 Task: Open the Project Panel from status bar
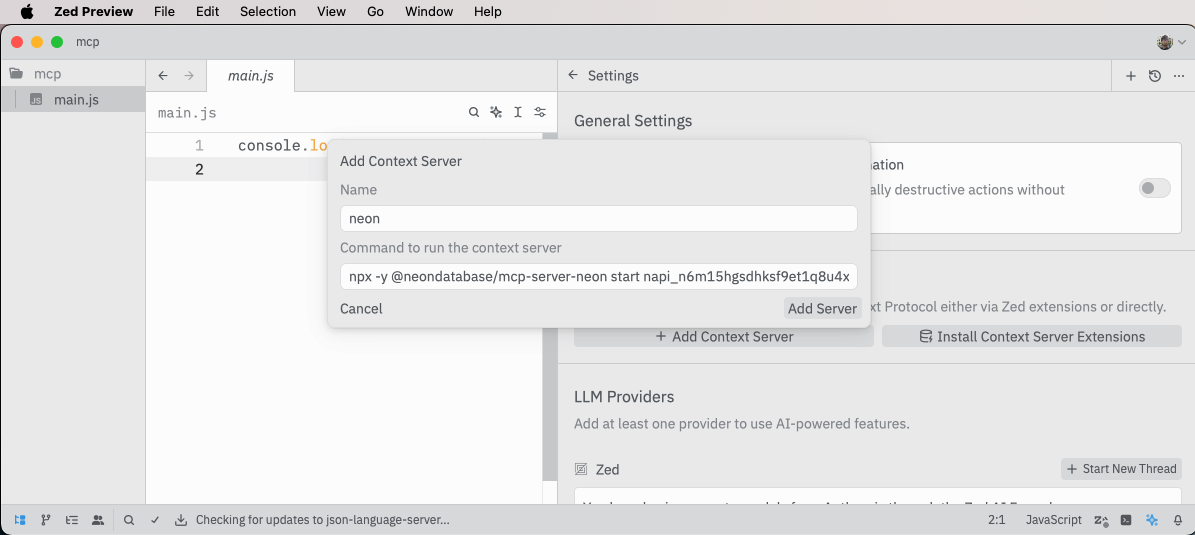(20, 520)
